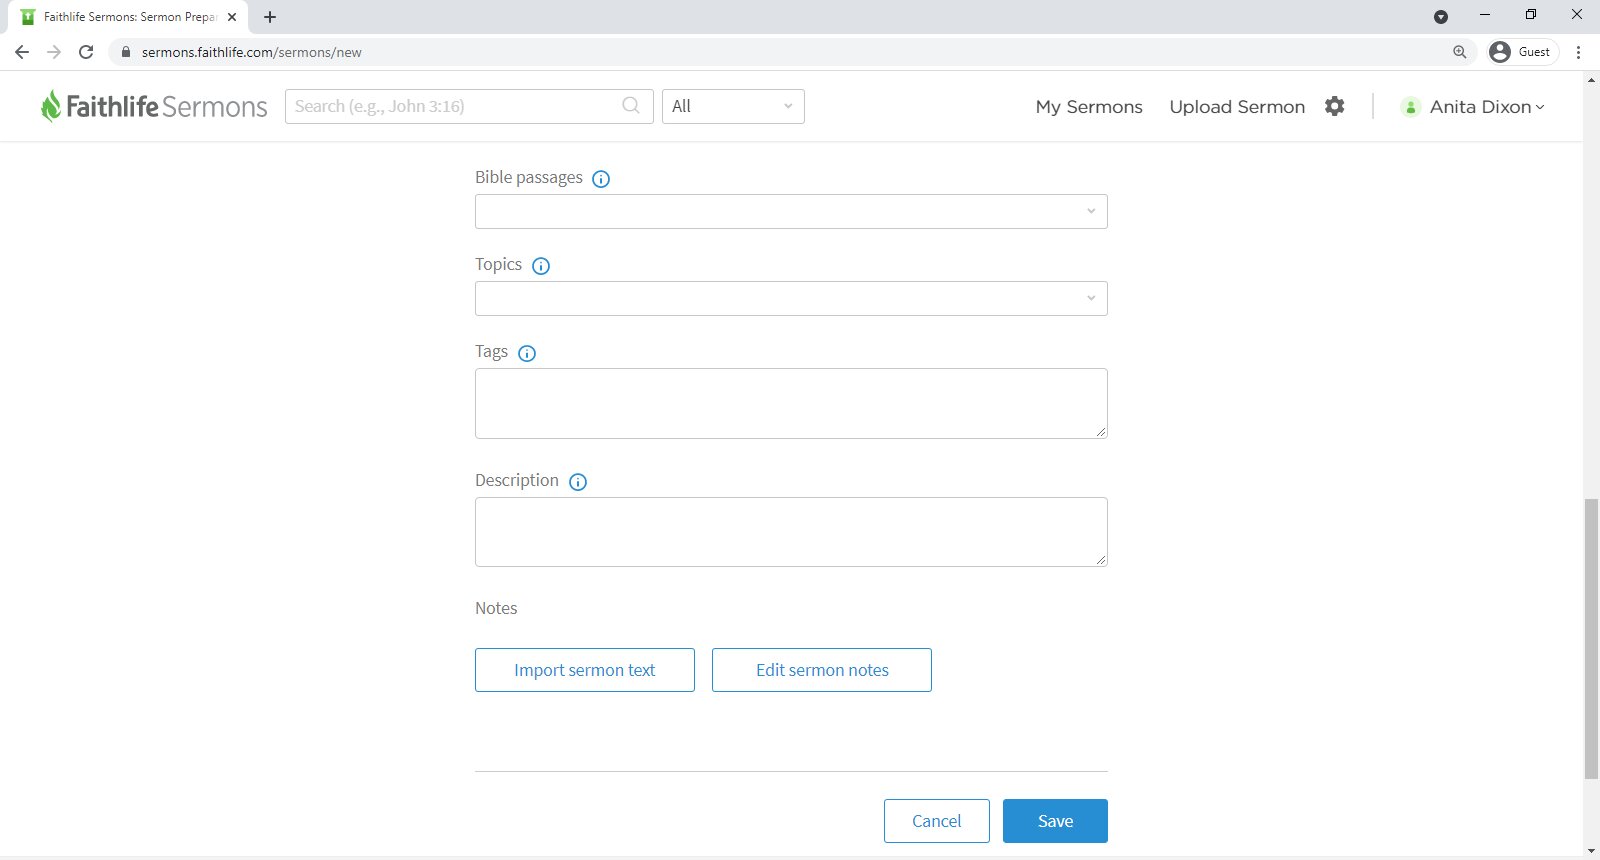This screenshot has height=860, width=1600.
Task: Click the page vertical scrollbar thumb
Action: 1591,638
